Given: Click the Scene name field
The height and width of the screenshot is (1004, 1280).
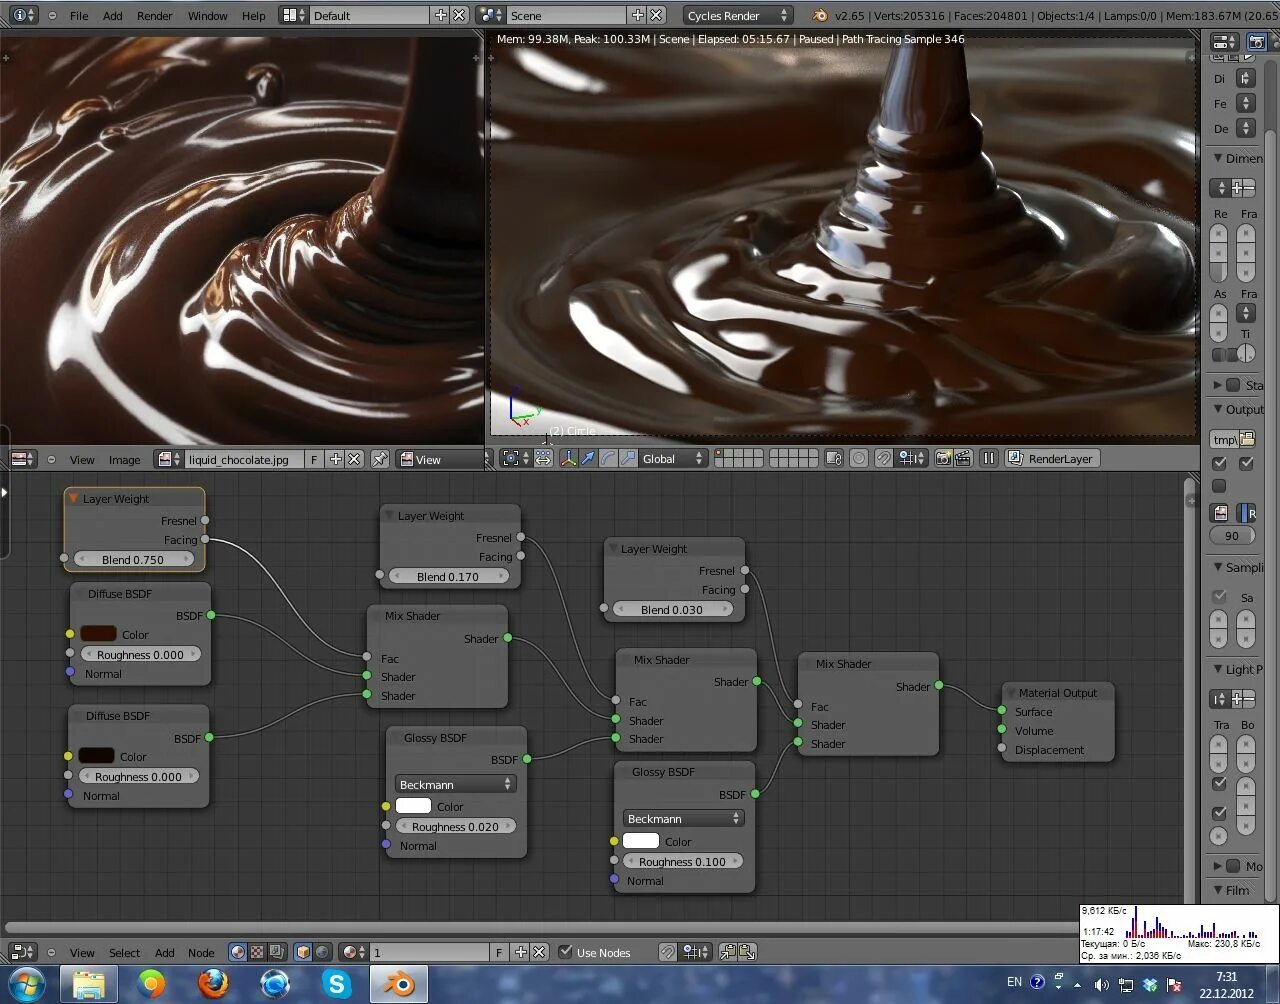Looking at the screenshot, I should point(566,15).
